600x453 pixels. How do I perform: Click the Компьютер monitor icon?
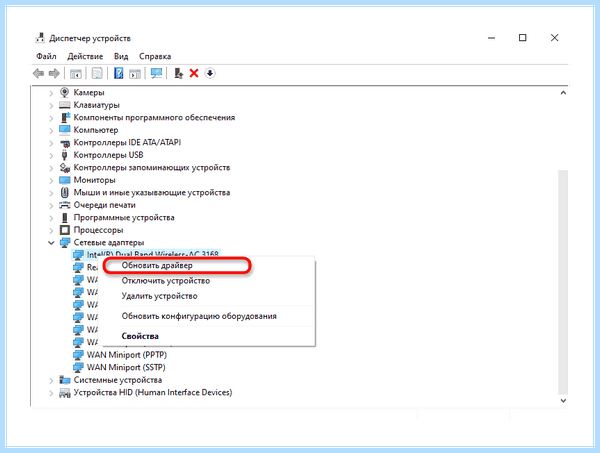point(65,130)
